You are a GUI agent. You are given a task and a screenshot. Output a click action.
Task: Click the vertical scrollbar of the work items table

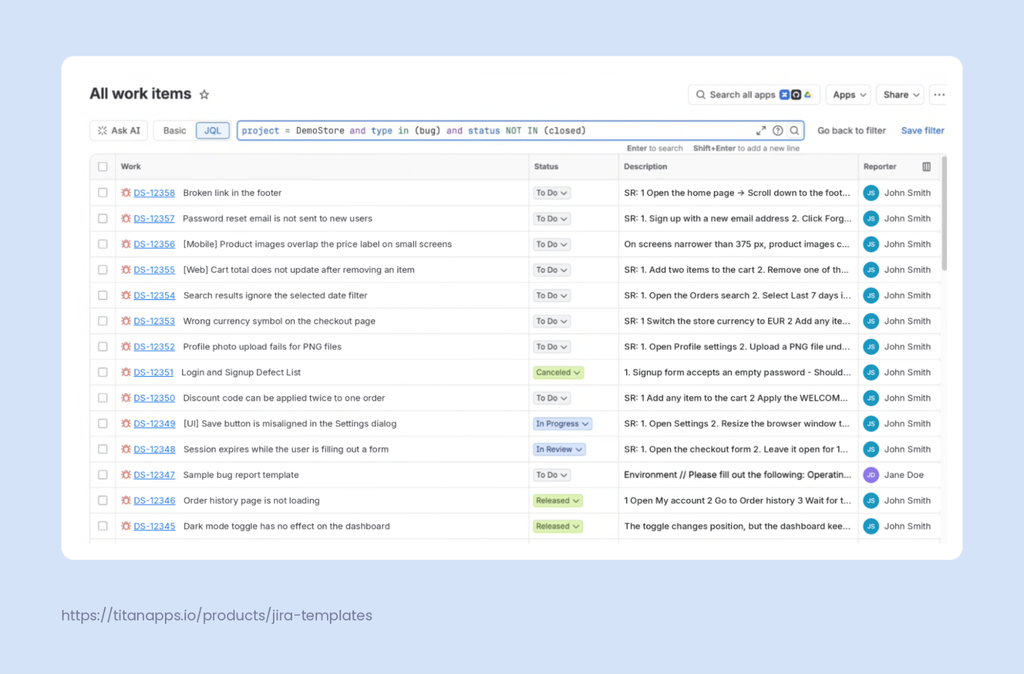(x=944, y=213)
